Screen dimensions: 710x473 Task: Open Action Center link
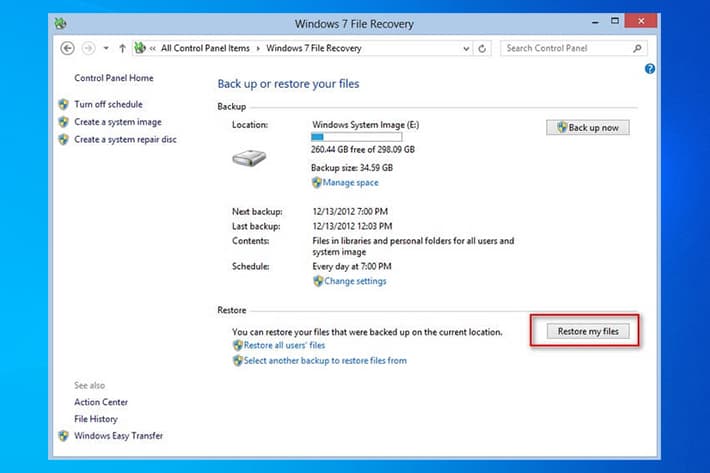pos(101,402)
